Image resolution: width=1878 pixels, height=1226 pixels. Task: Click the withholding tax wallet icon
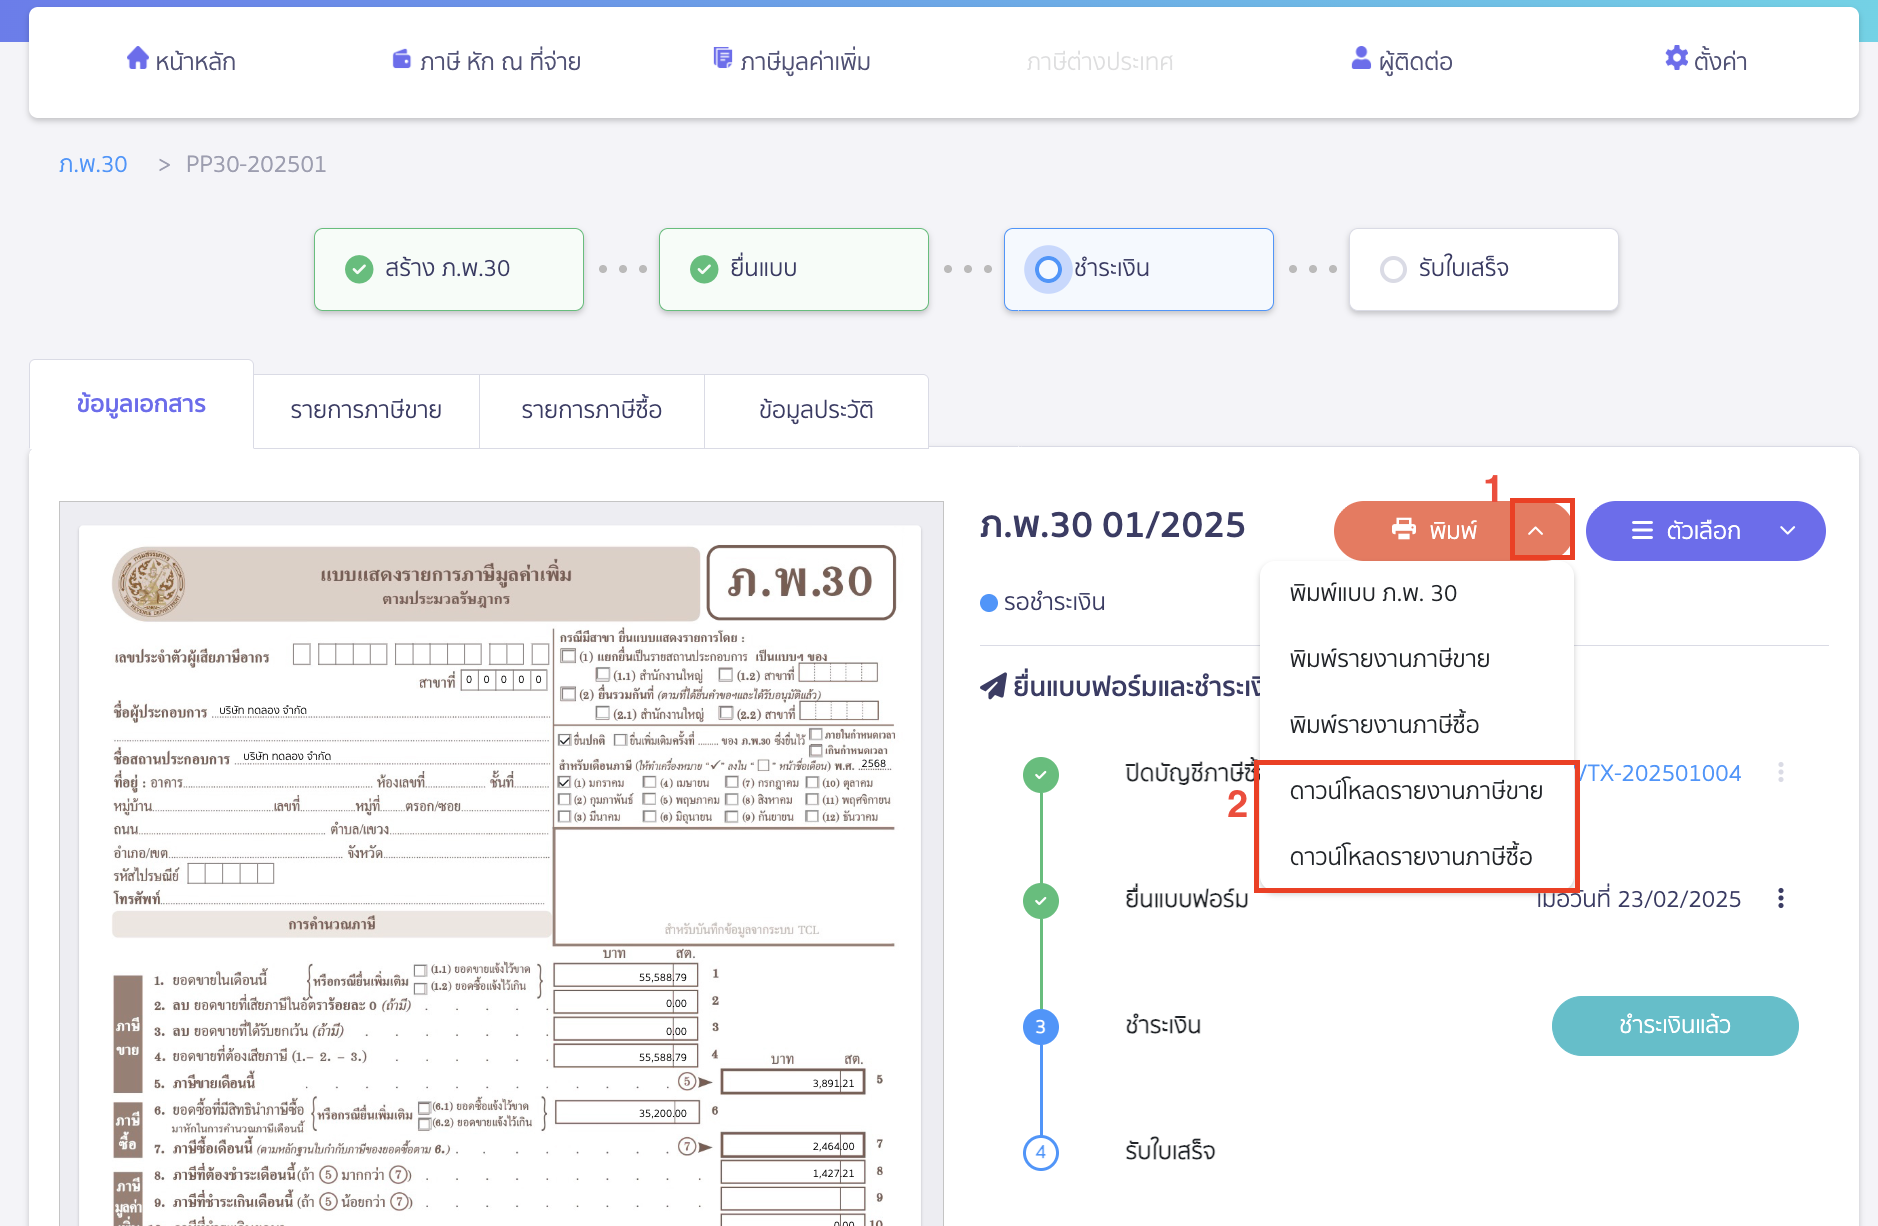(x=402, y=60)
